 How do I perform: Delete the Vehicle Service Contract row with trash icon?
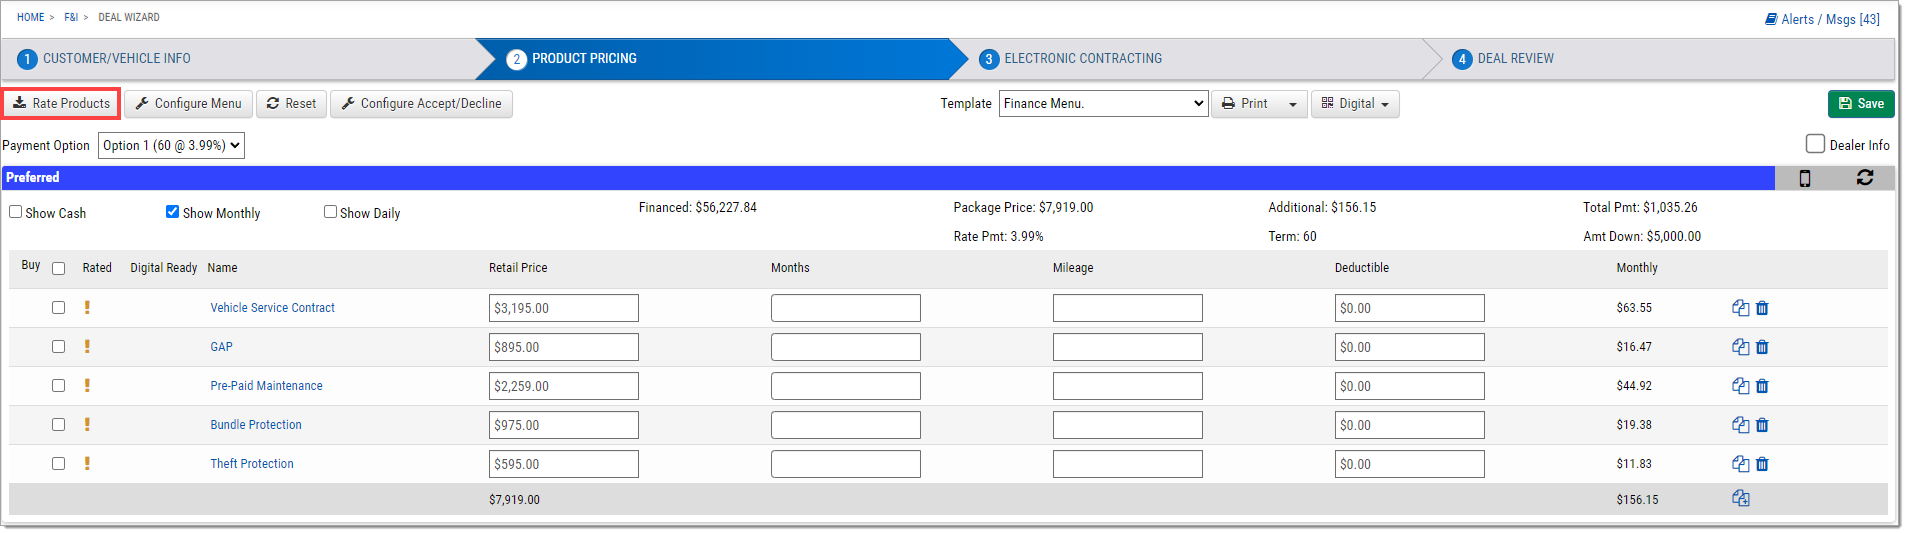[x=1762, y=308]
